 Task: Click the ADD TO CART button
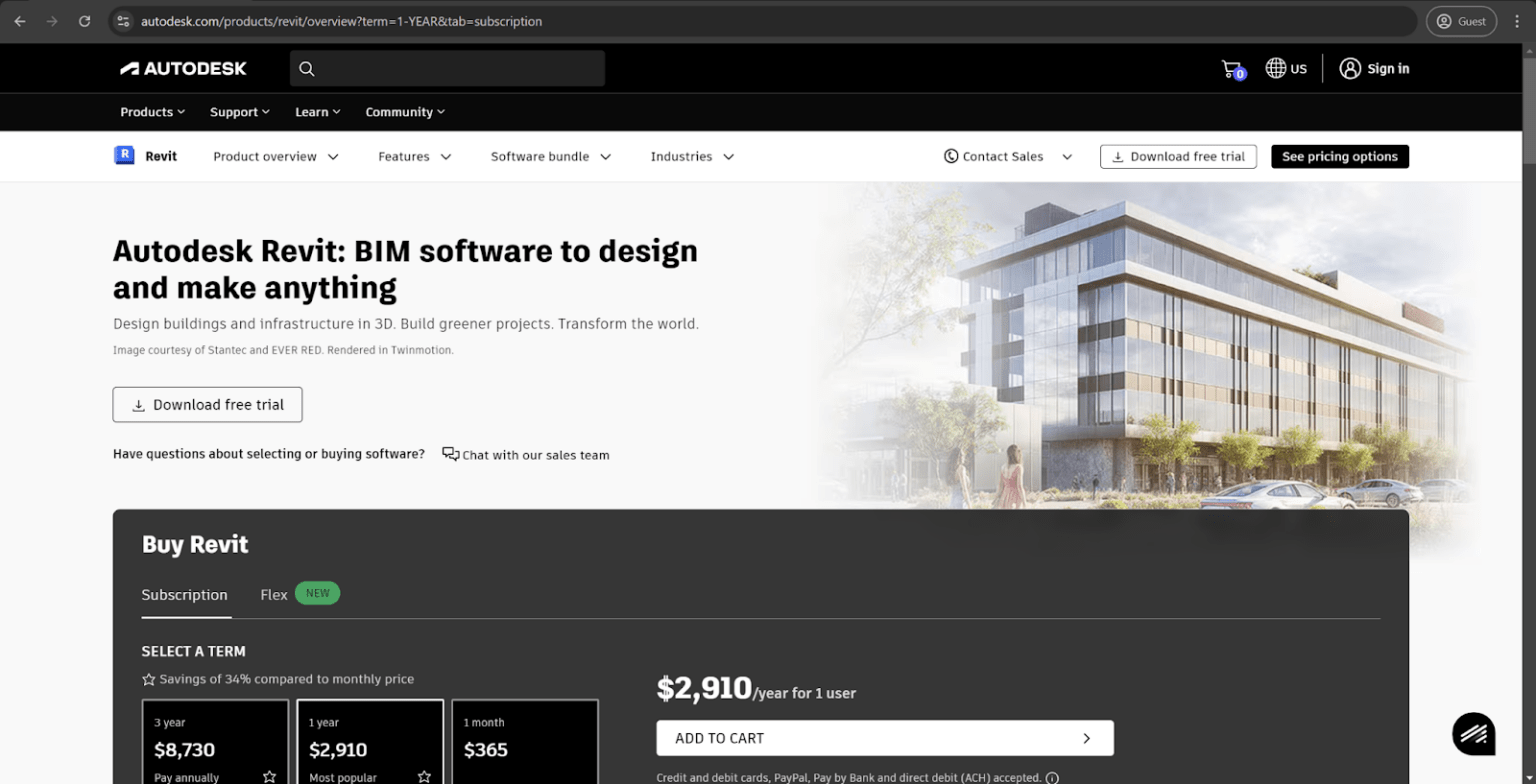885,738
